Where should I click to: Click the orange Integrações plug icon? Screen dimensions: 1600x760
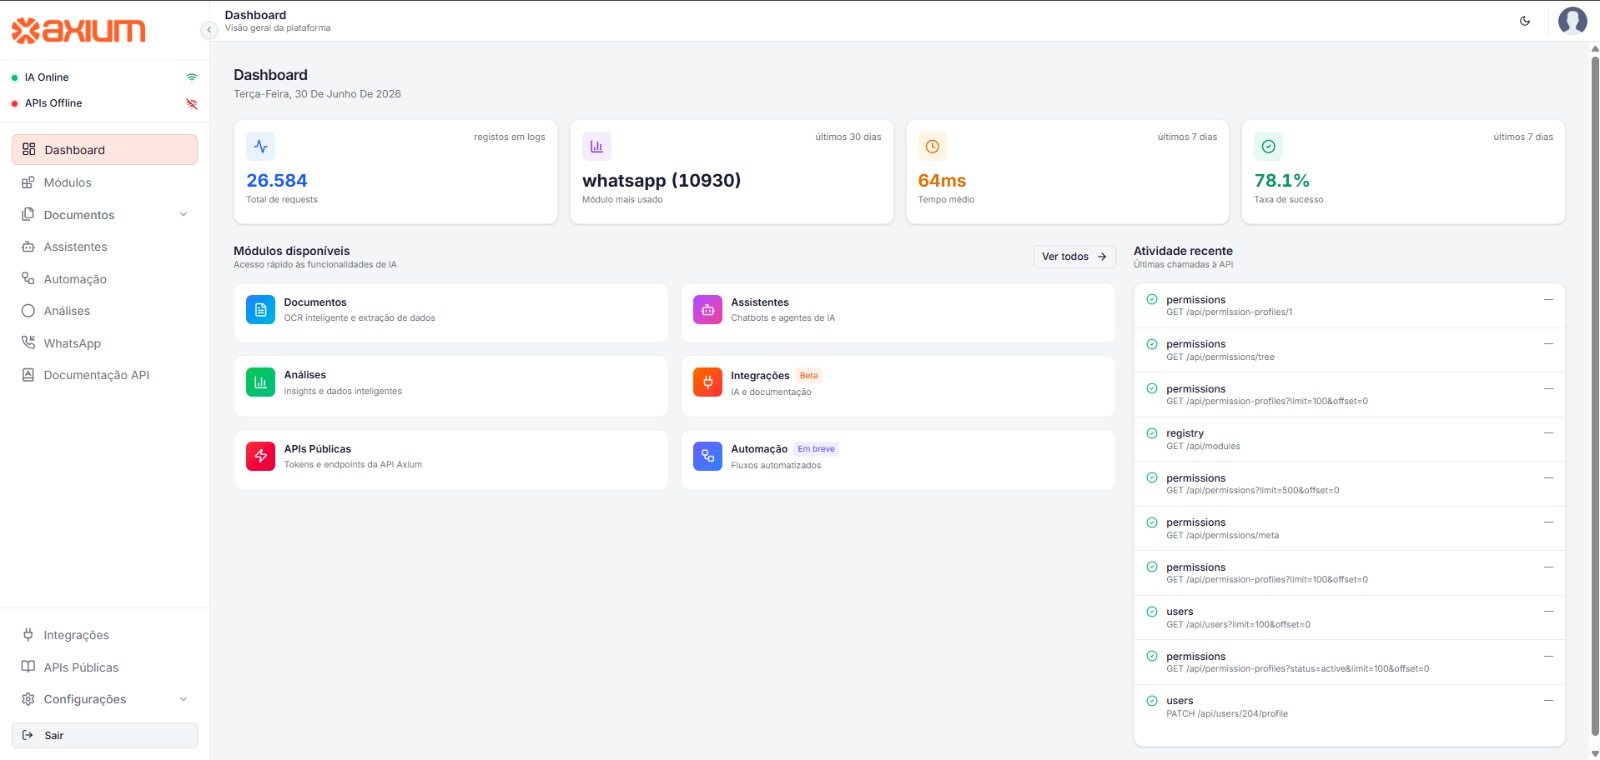coord(708,382)
